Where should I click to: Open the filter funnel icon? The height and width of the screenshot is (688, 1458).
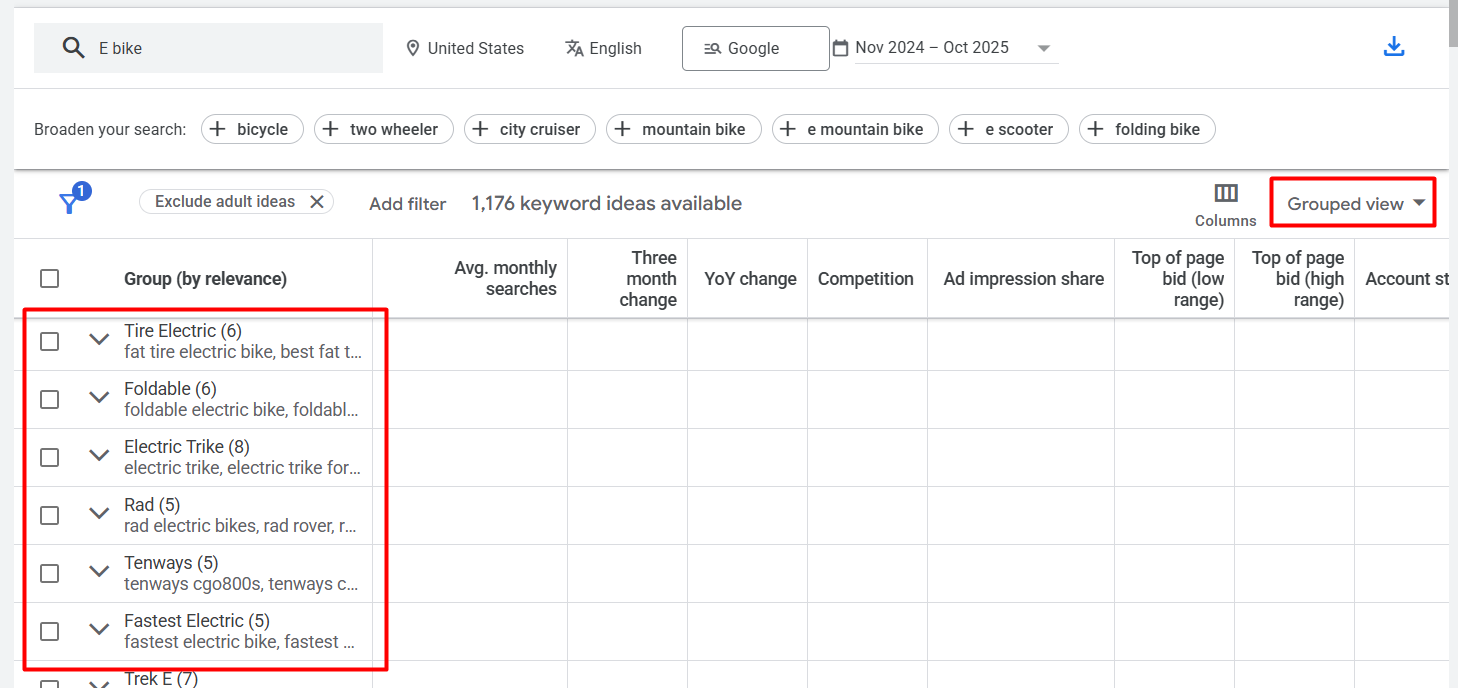point(70,203)
